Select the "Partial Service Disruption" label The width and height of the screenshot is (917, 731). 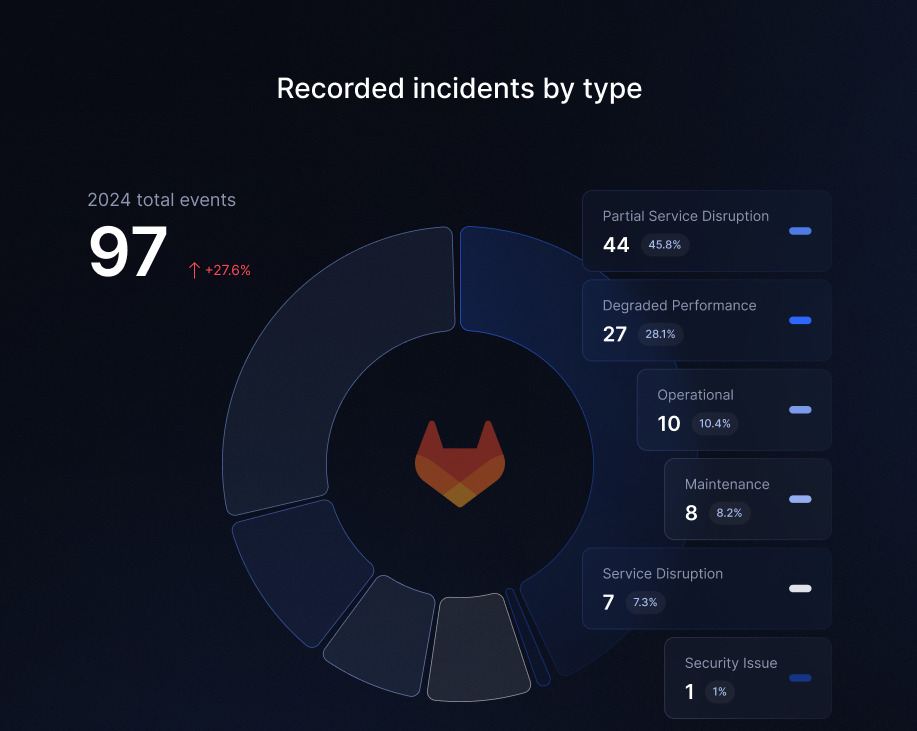click(685, 216)
